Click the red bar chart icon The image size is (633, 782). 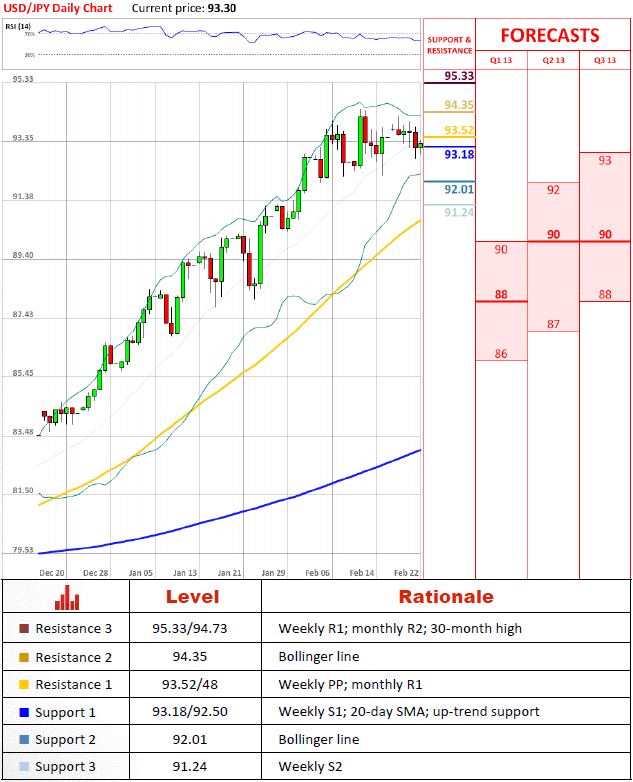point(67,597)
